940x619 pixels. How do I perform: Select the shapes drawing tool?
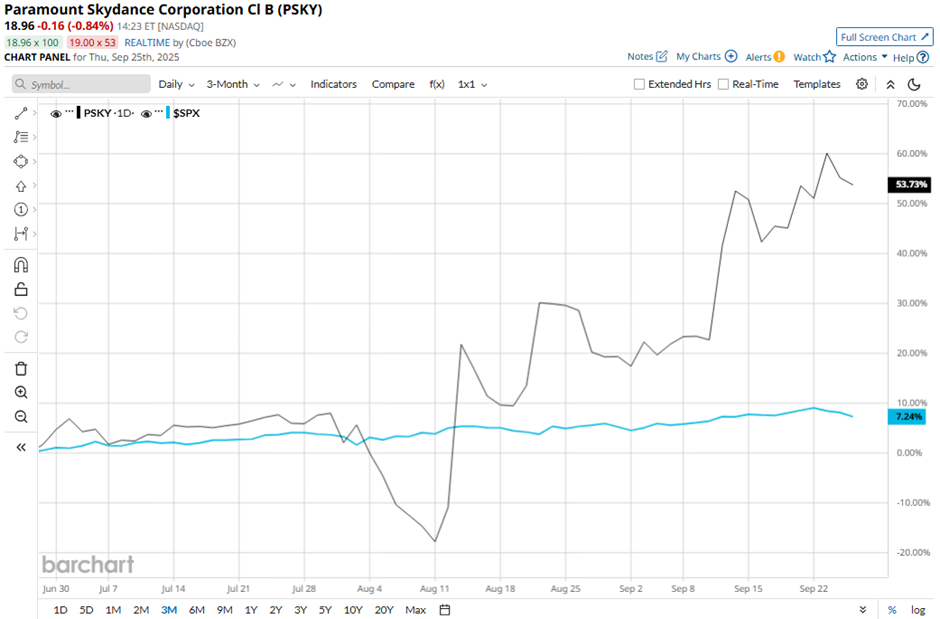pos(21,161)
